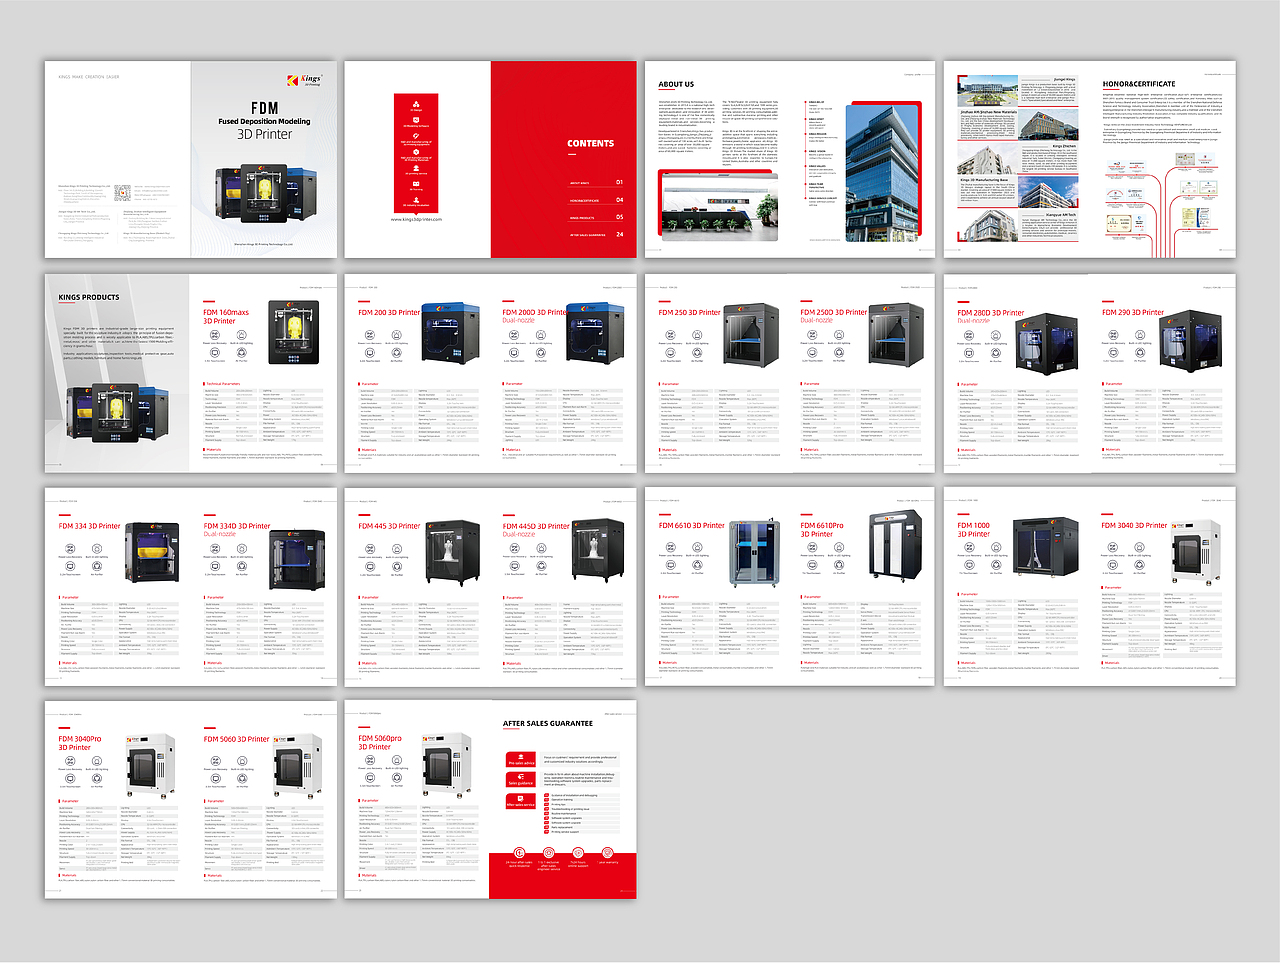Click the 'ABOUT US' heading
Viewport: 1280px width, 963px height.
676,84
